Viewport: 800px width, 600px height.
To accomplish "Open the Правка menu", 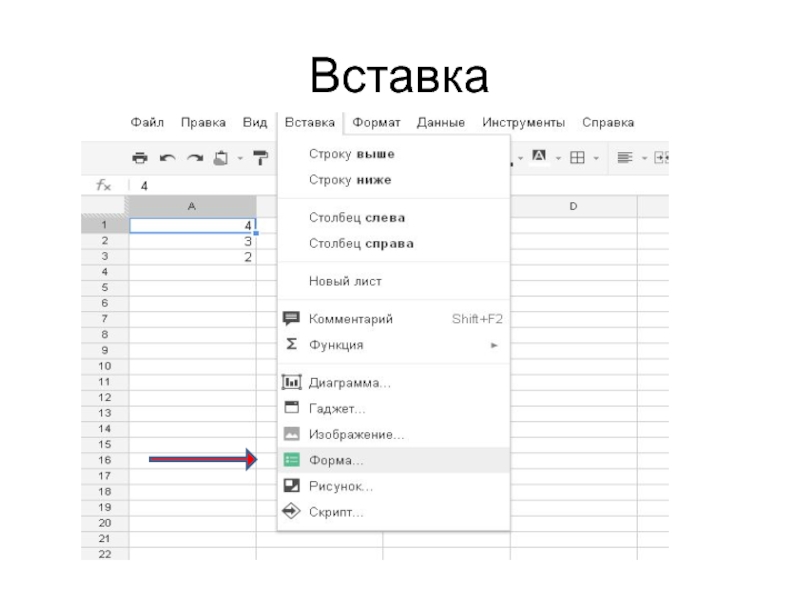I will pos(203,122).
